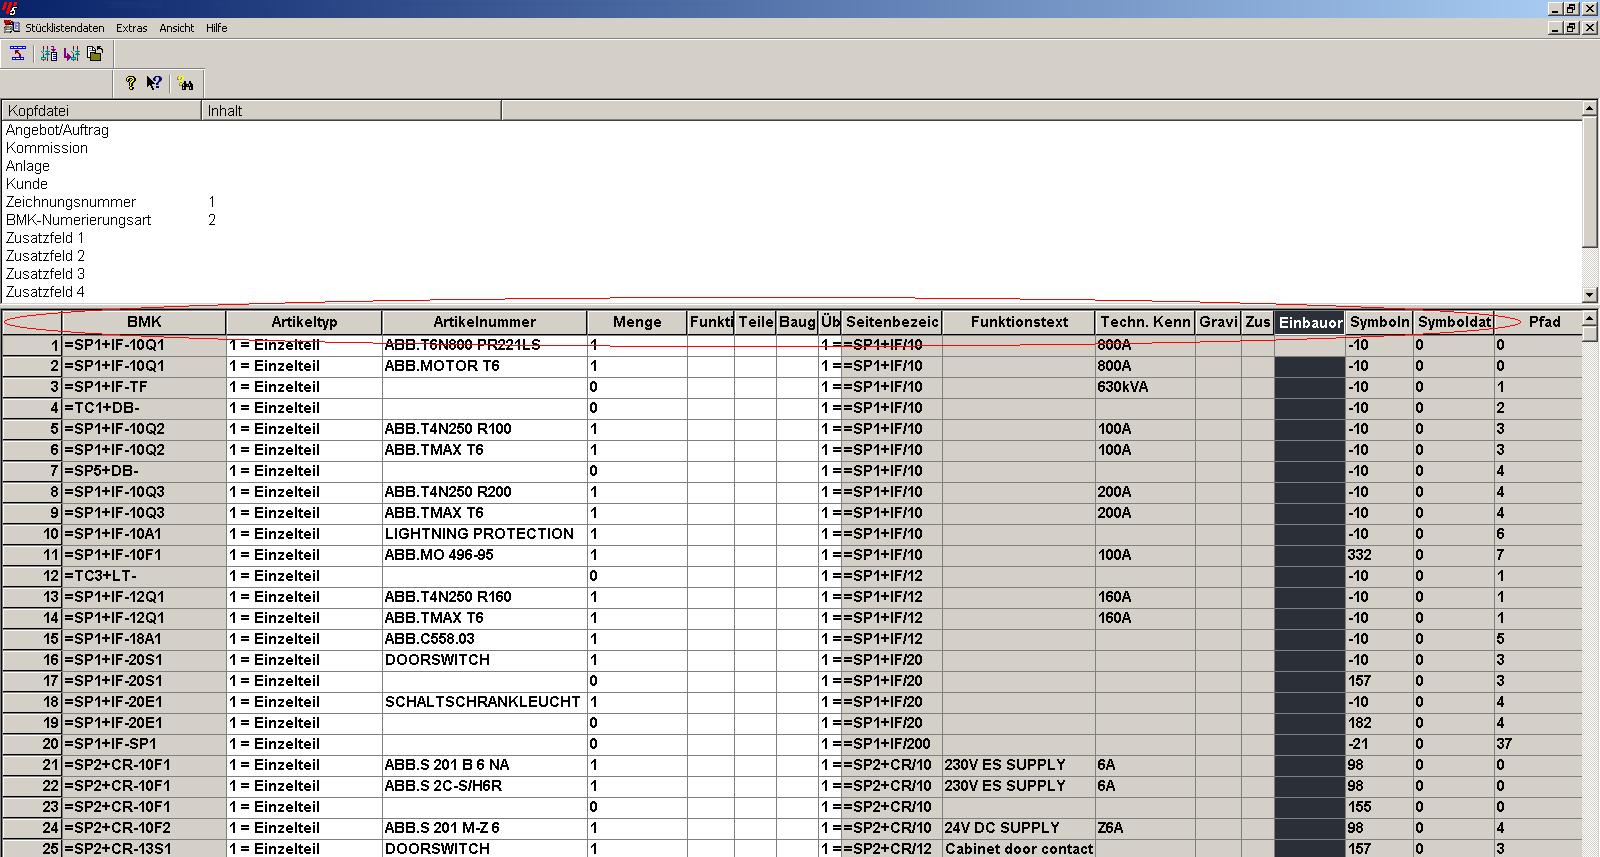Click the Menge column header
Viewport: 1600px width, 857px height.
(637, 322)
